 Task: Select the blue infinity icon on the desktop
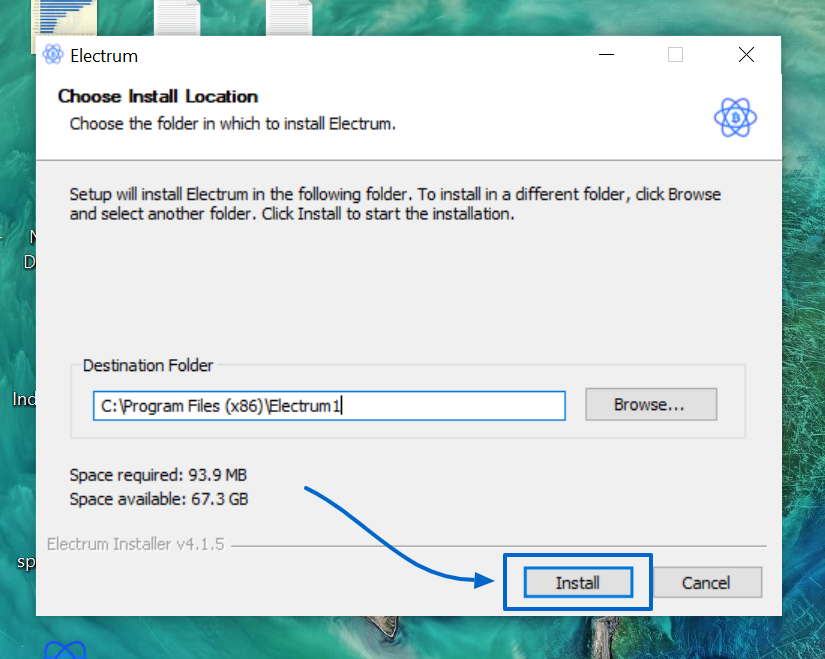click(x=65, y=650)
